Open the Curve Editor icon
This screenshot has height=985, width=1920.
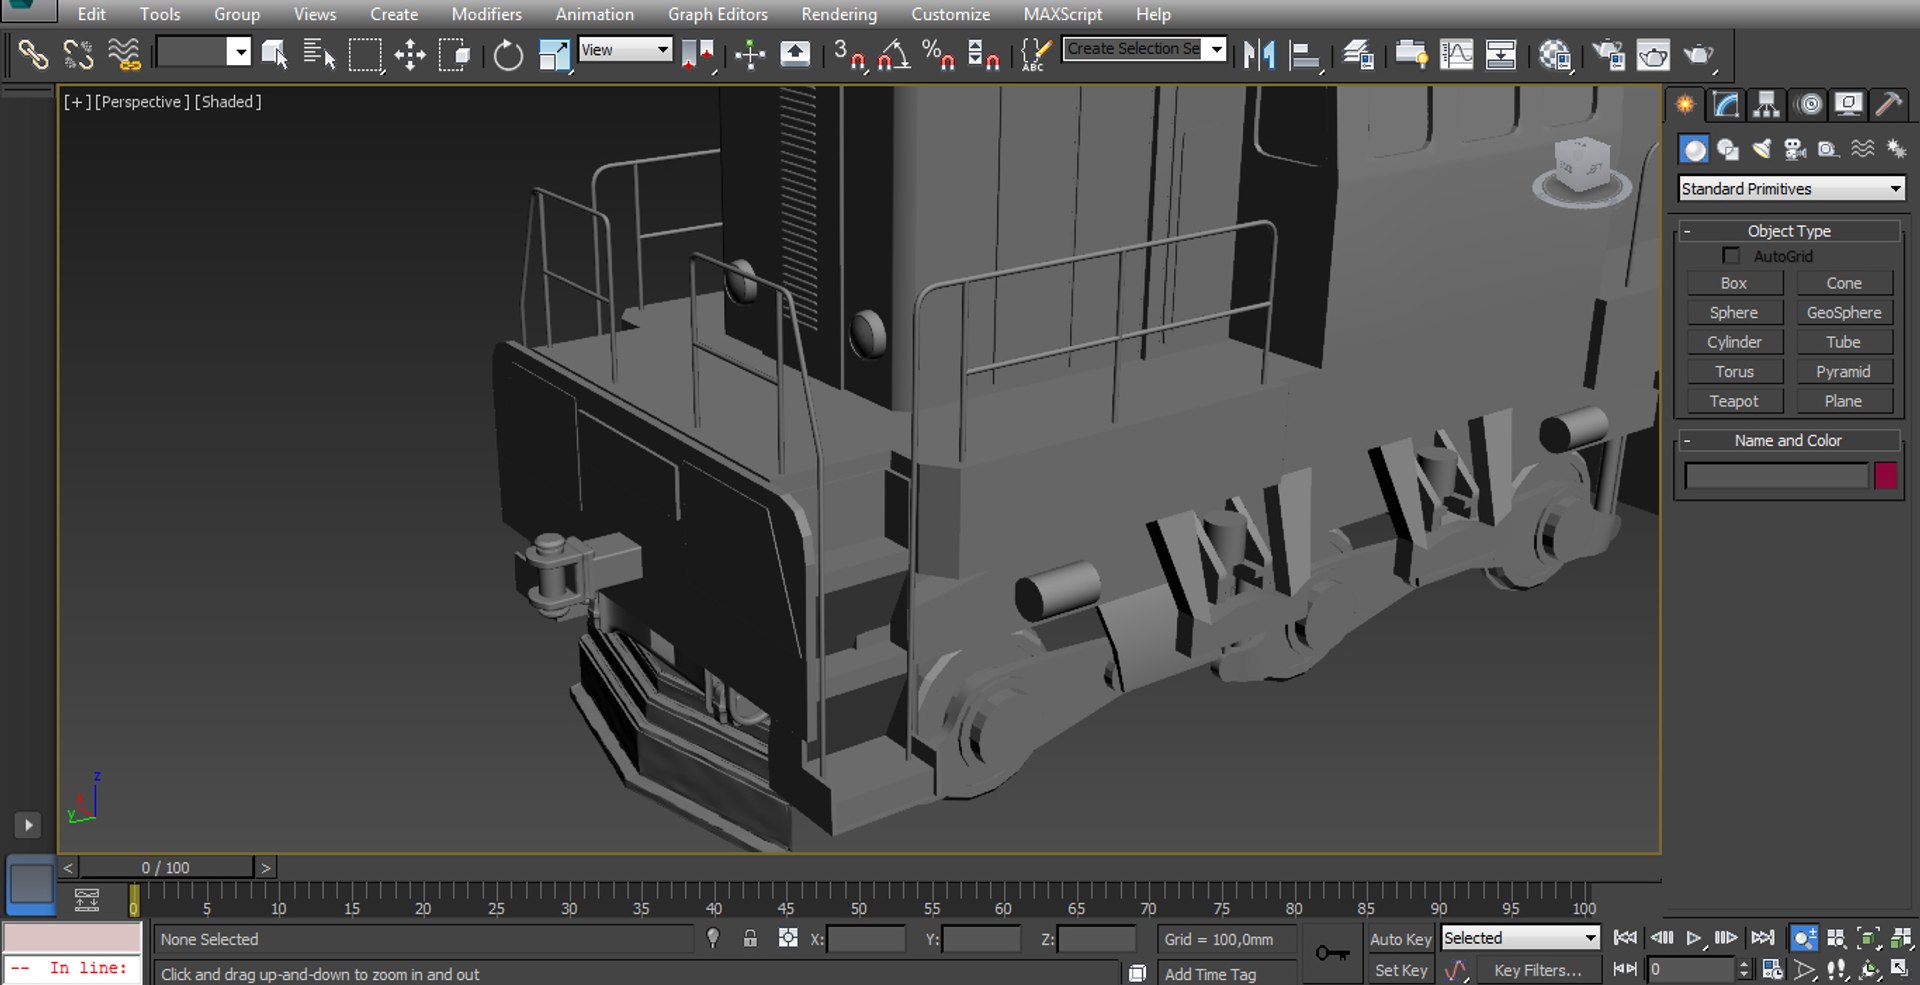coord(1457,54)
